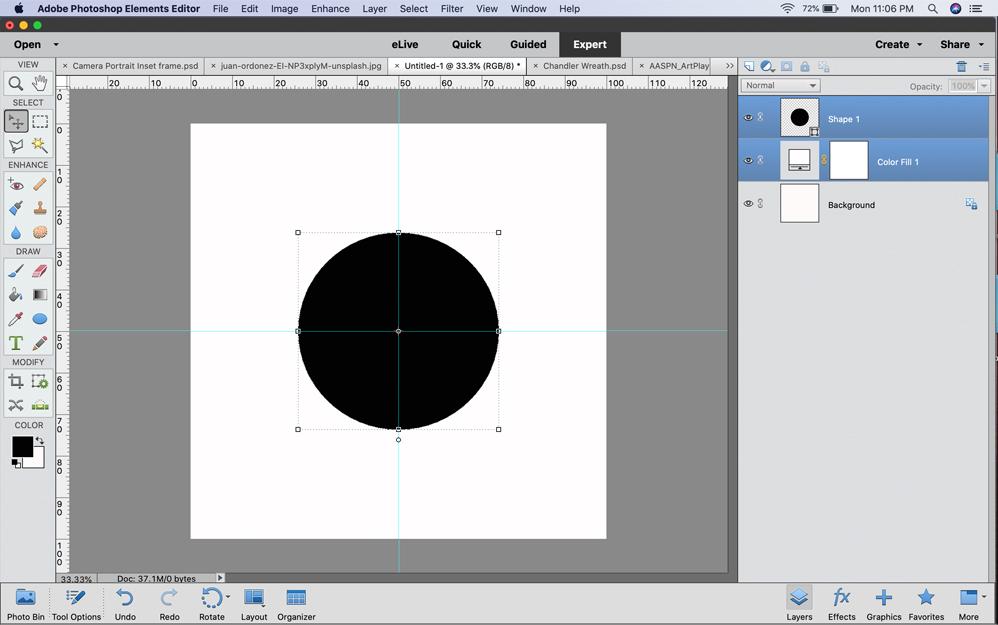Image resolution: width=998 pixels, height=625 pixels.
Task: Toggle lock transparent pixels in Layers panel
Action: coord(824,66)
